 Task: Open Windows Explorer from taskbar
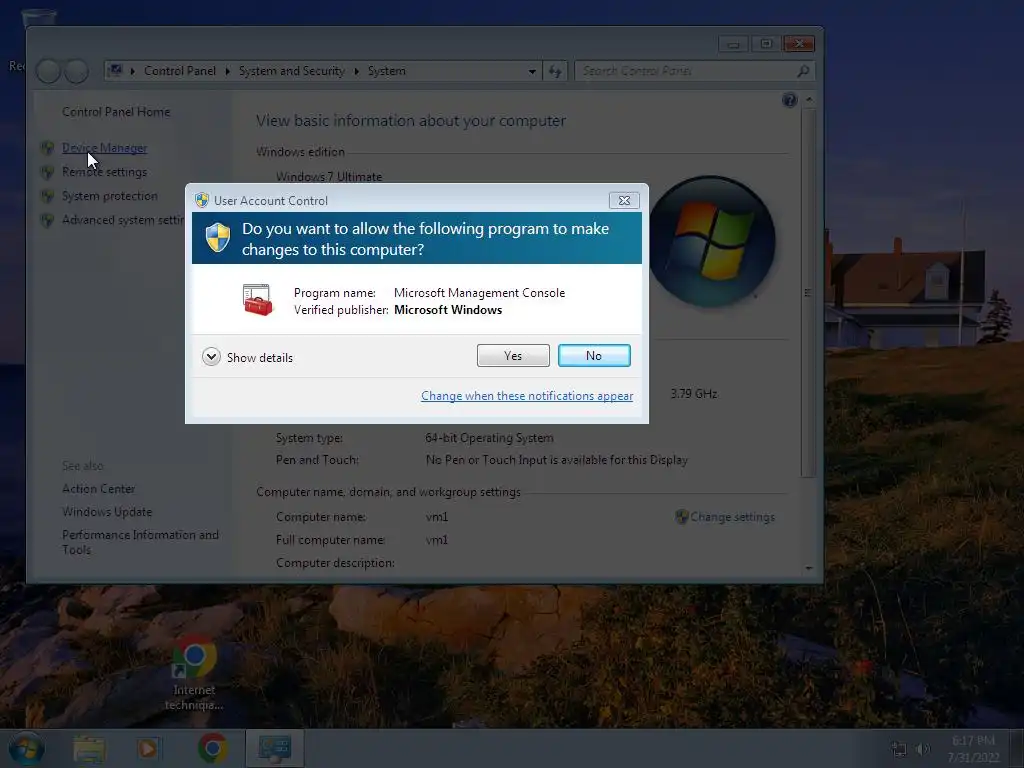(89, 748)
